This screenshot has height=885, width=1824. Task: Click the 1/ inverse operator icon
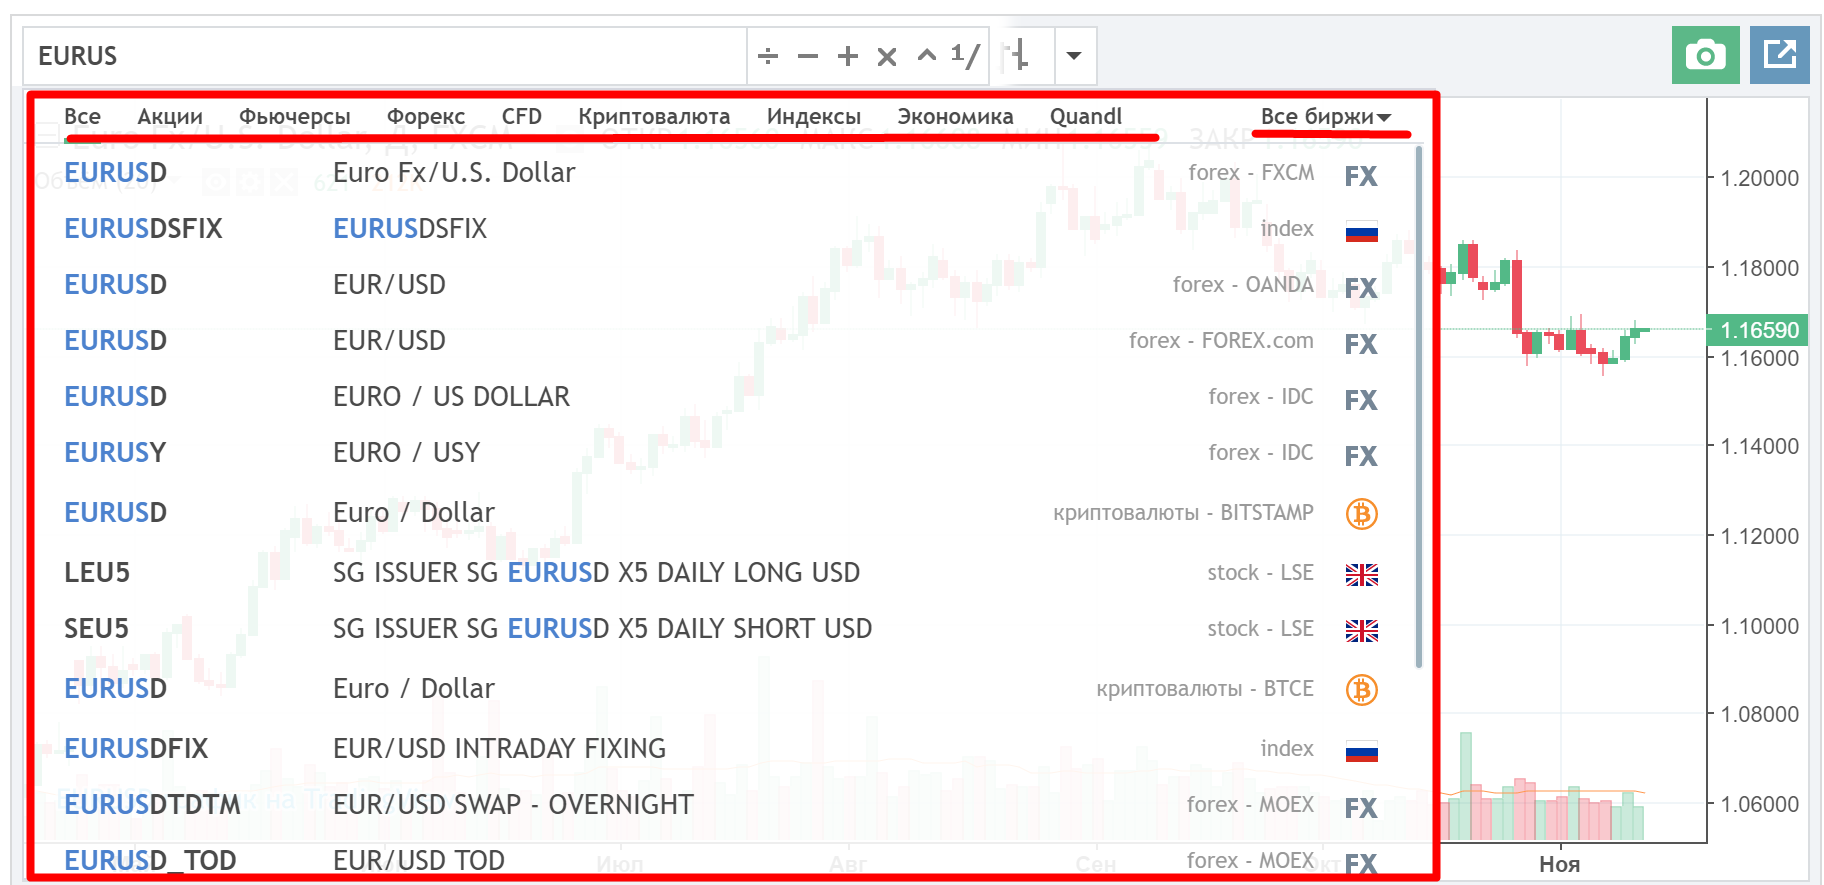[965, 56]
